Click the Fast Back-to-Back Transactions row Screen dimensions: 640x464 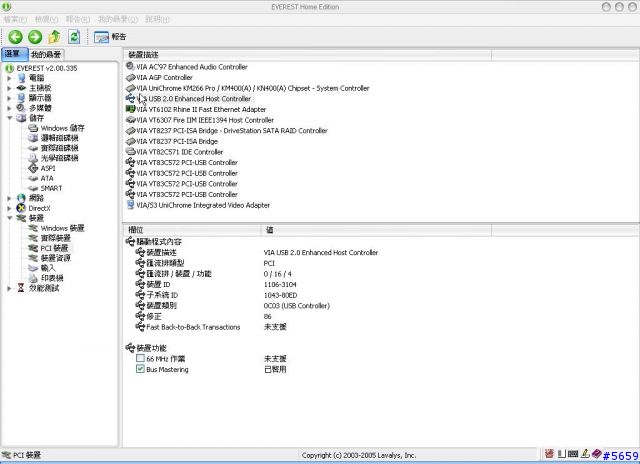coord(193,326)
